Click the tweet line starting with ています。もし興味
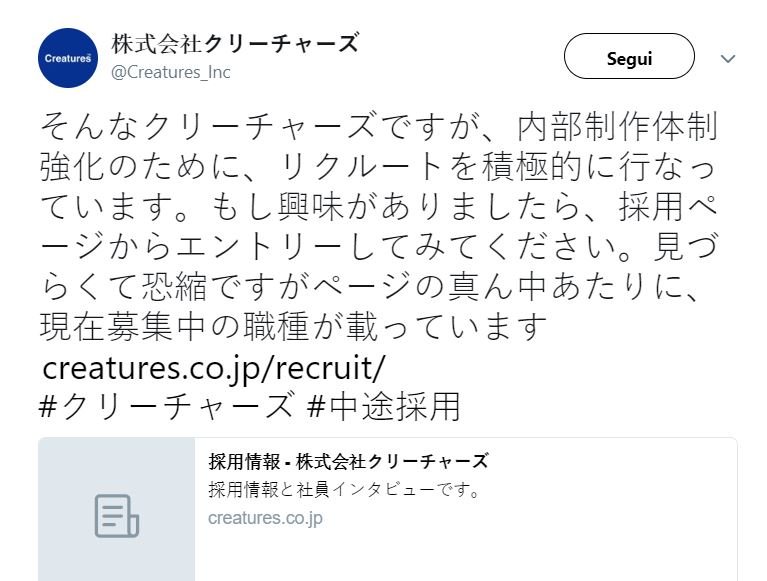Image resolution: width=767 pixels, height=581 pixels. click(379, 207)
